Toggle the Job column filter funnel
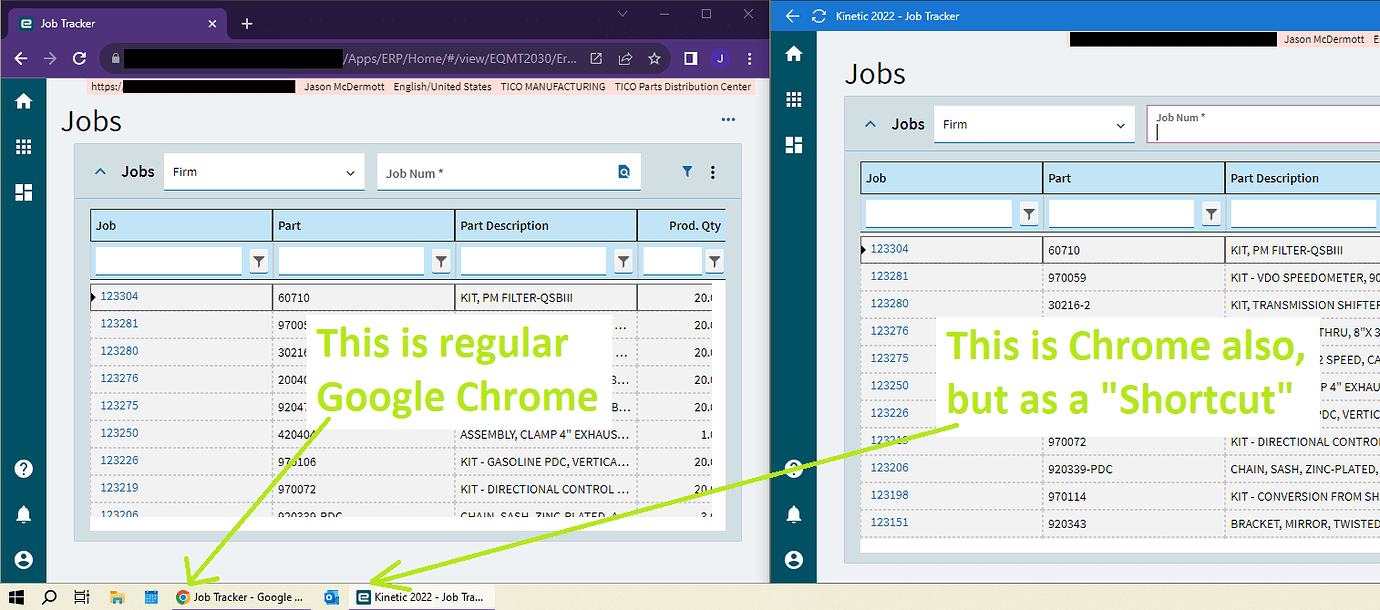 pos(258,260)
